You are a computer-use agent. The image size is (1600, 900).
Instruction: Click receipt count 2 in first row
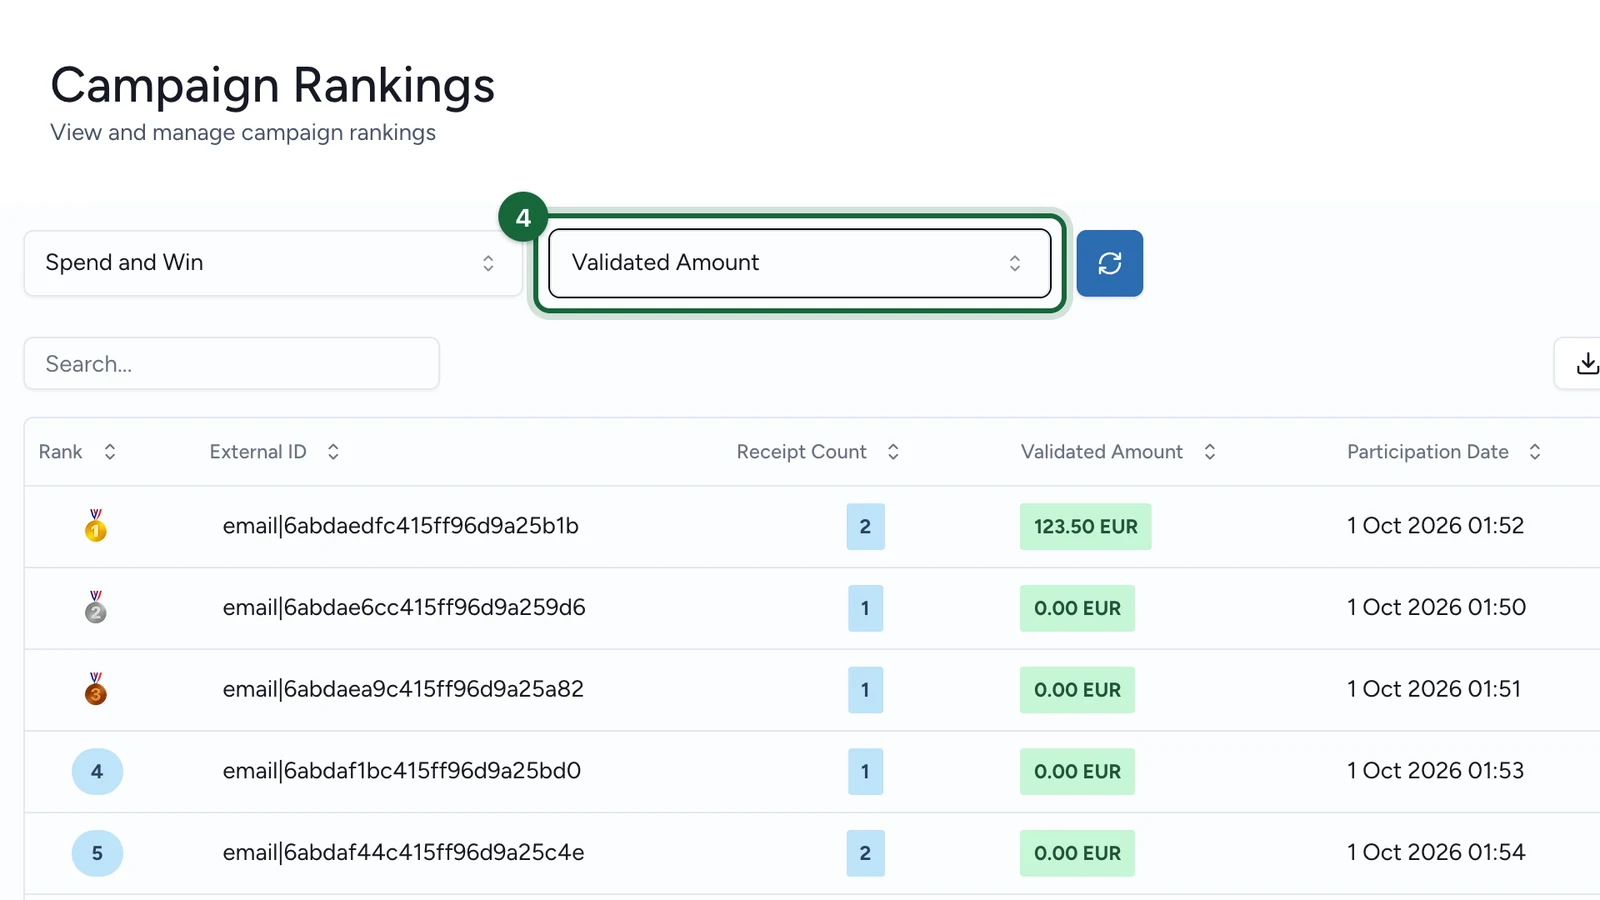(x=865, y=527)
